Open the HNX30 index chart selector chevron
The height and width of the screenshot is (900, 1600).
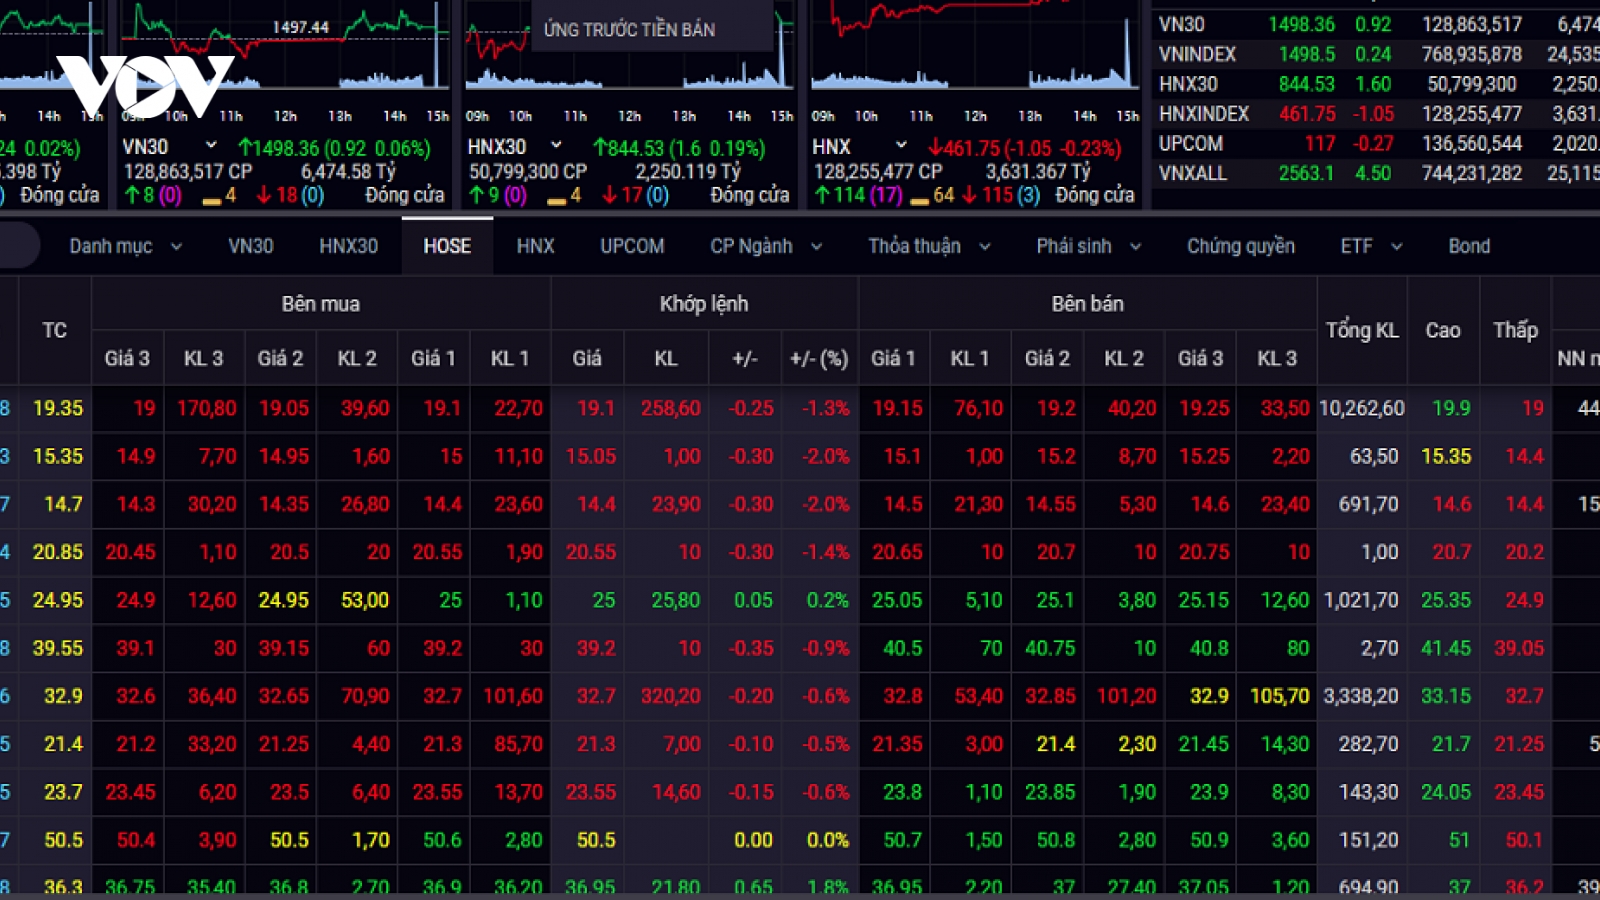[x=556, y=146]
